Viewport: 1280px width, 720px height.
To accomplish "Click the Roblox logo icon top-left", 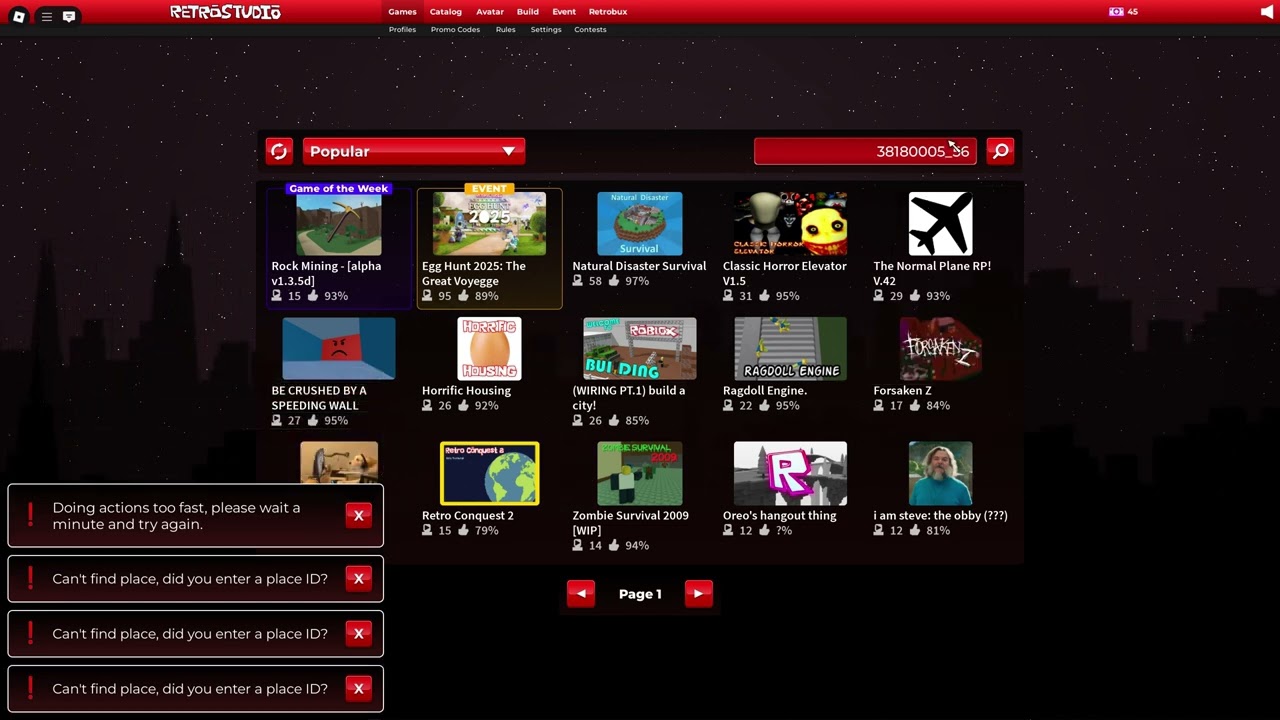I will [x=18, y=16].
